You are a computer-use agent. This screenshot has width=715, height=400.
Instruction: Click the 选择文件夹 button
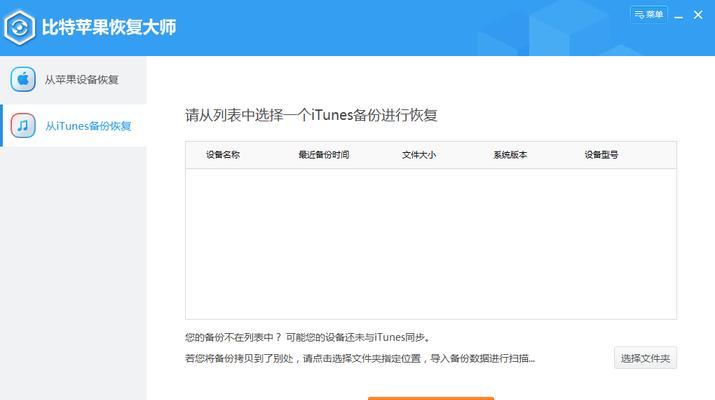point(645,358)
